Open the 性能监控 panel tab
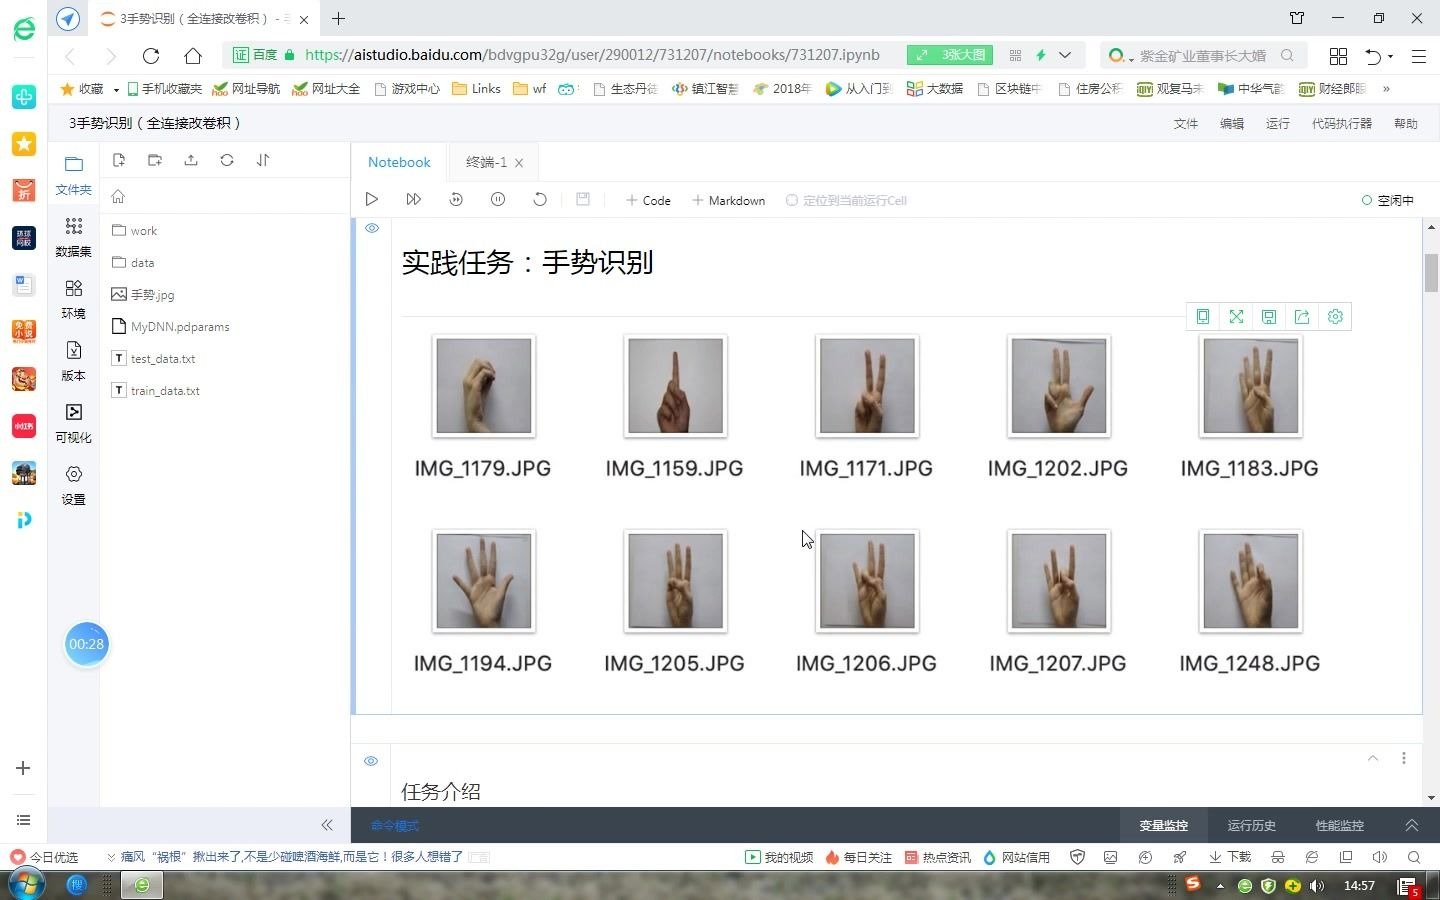 click(x=1340, y=826)
